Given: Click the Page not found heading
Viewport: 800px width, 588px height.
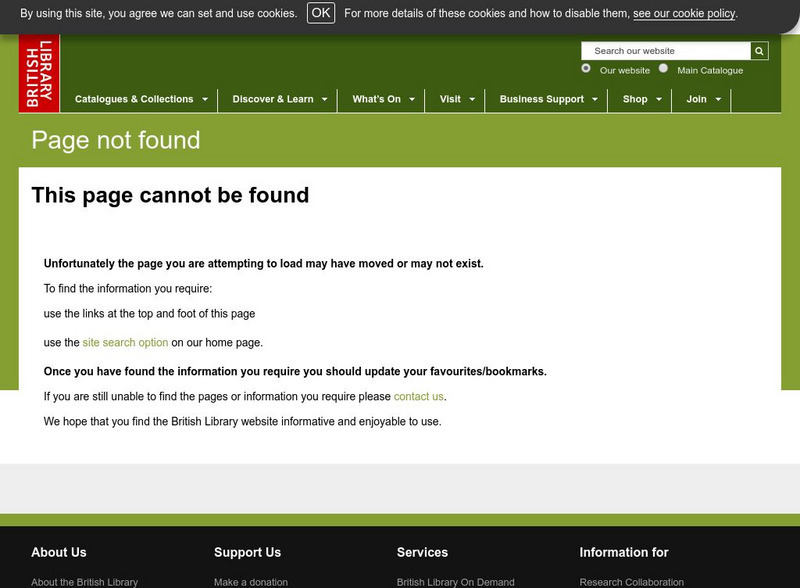Looking at the screenshot, I should (x=116, y=140).
